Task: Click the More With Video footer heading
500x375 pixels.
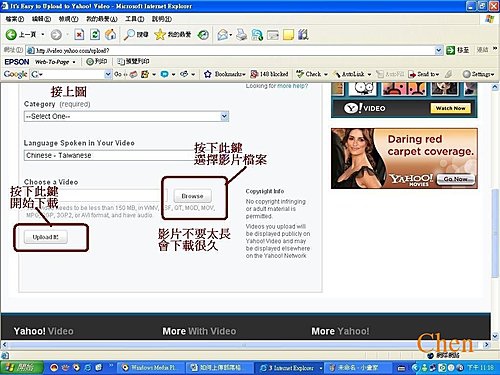Action: [x=199, y=331]
